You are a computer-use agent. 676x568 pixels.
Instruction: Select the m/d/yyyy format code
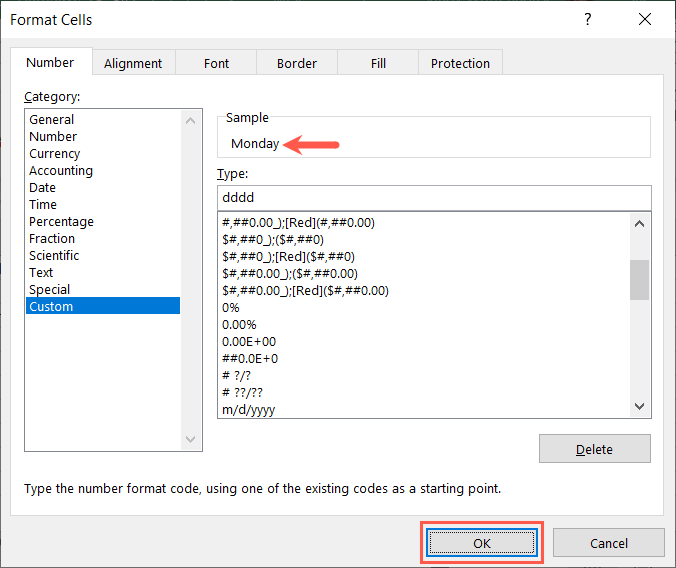(x=250, y=409)
